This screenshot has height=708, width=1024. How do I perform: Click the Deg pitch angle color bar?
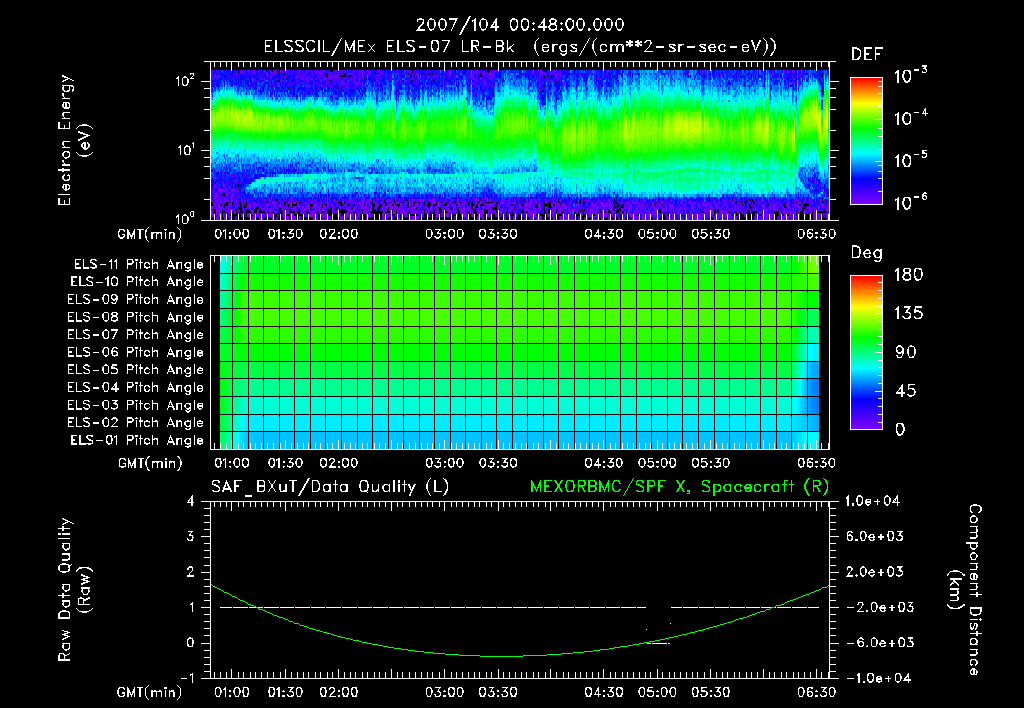[866, 352]
